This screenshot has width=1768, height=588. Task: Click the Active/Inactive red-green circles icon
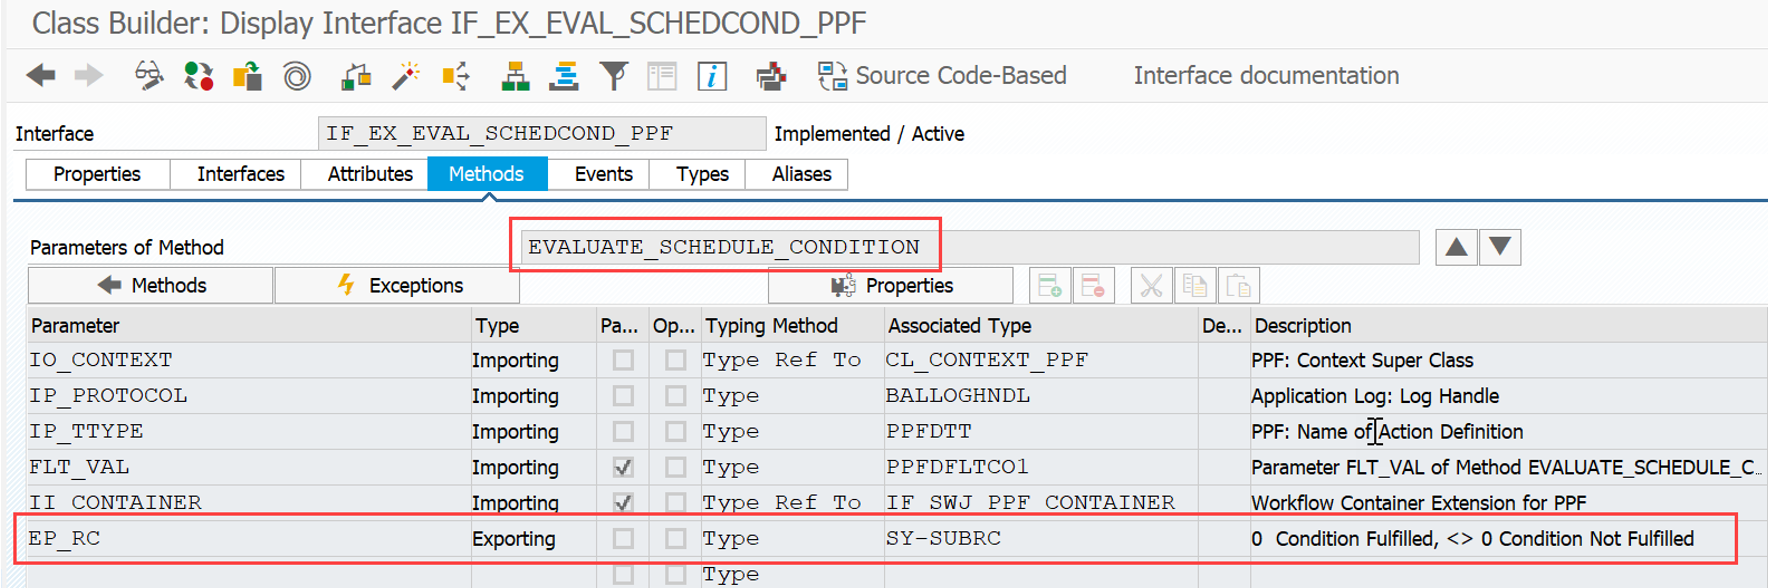[198, 76]
